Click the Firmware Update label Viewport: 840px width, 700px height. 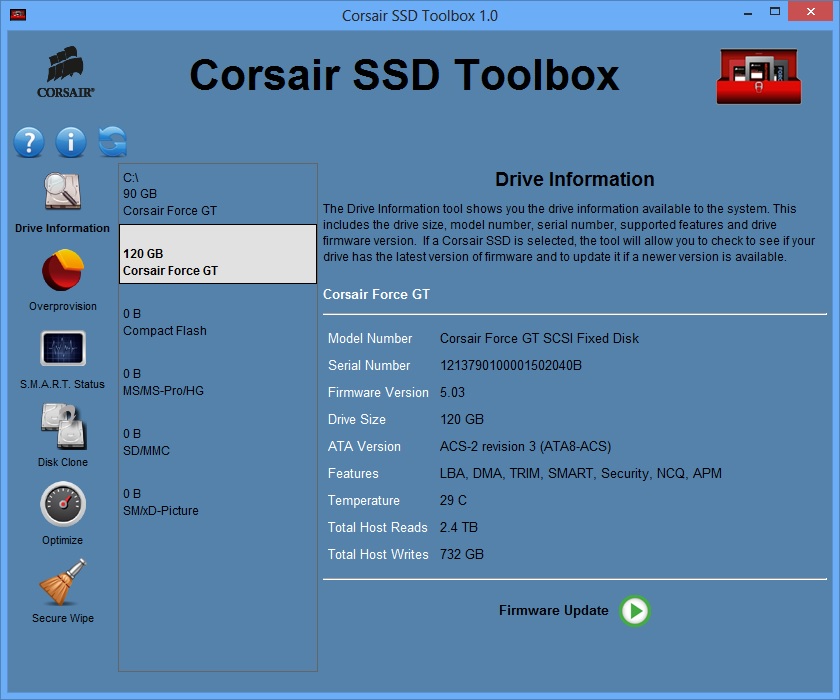click(x=553, y=611)
